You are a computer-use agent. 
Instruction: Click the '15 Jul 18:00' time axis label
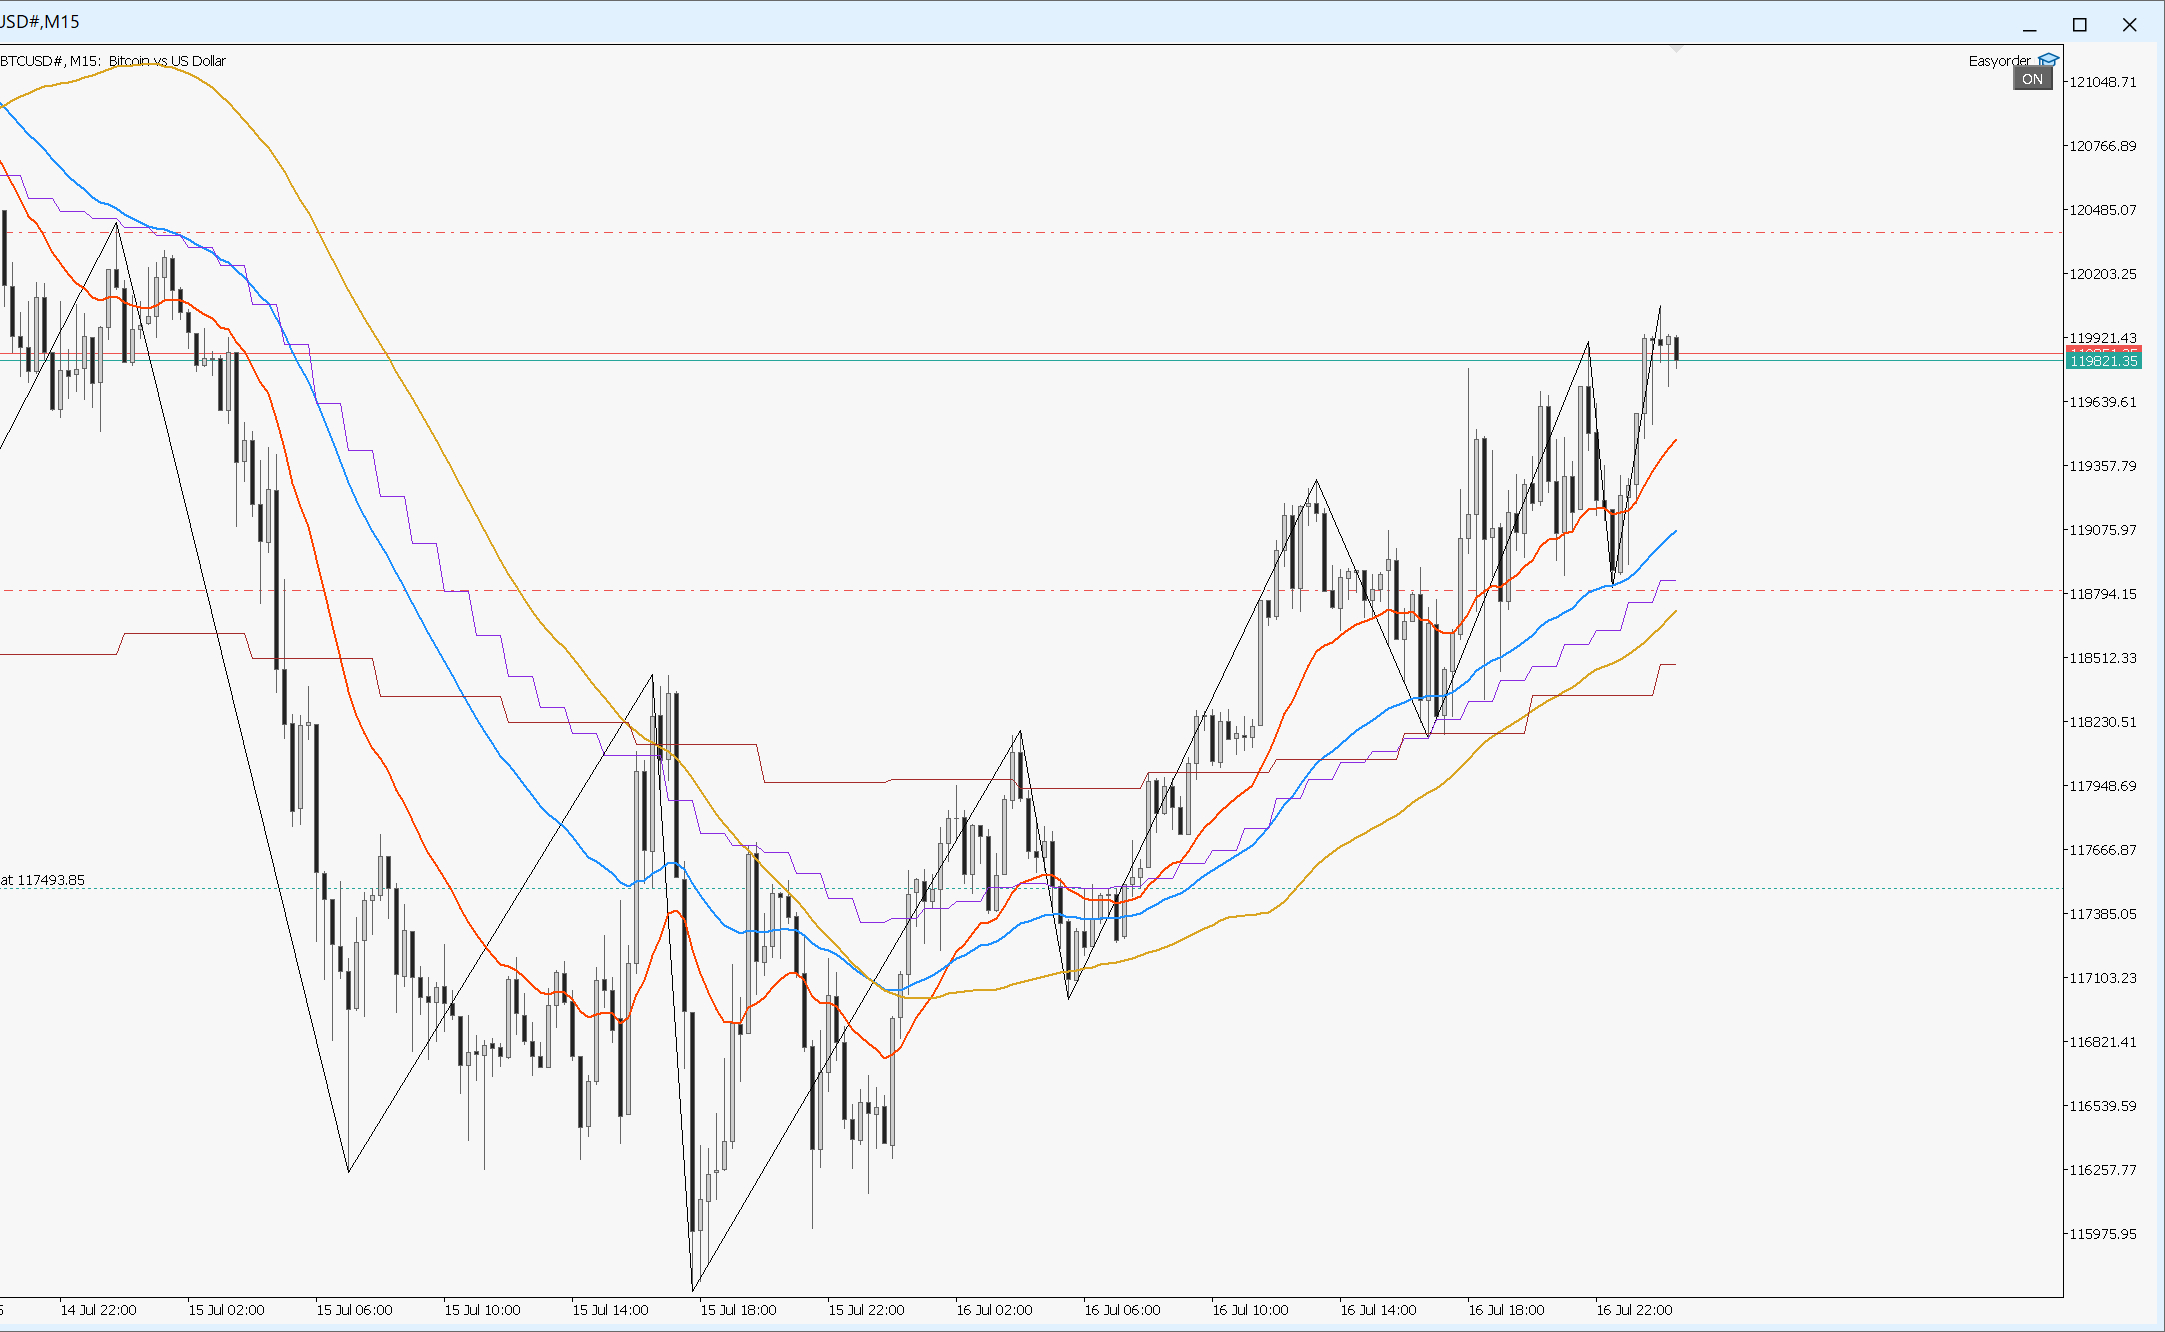click(x=738, y=1310)
